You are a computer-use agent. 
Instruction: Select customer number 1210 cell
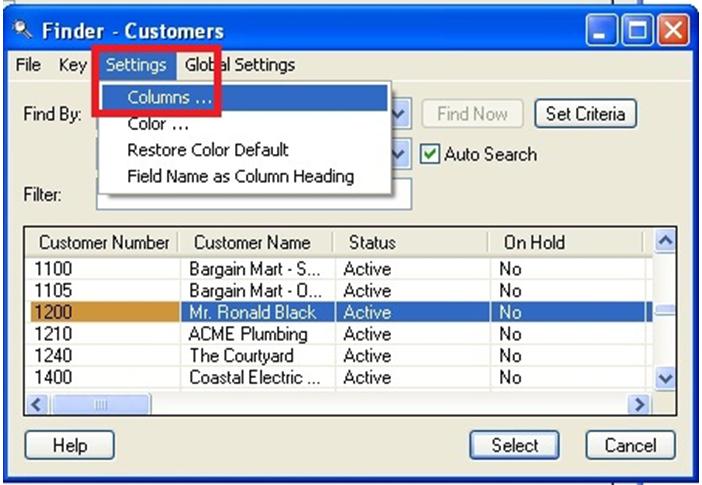pyautogui.click(x=104, y=334)
